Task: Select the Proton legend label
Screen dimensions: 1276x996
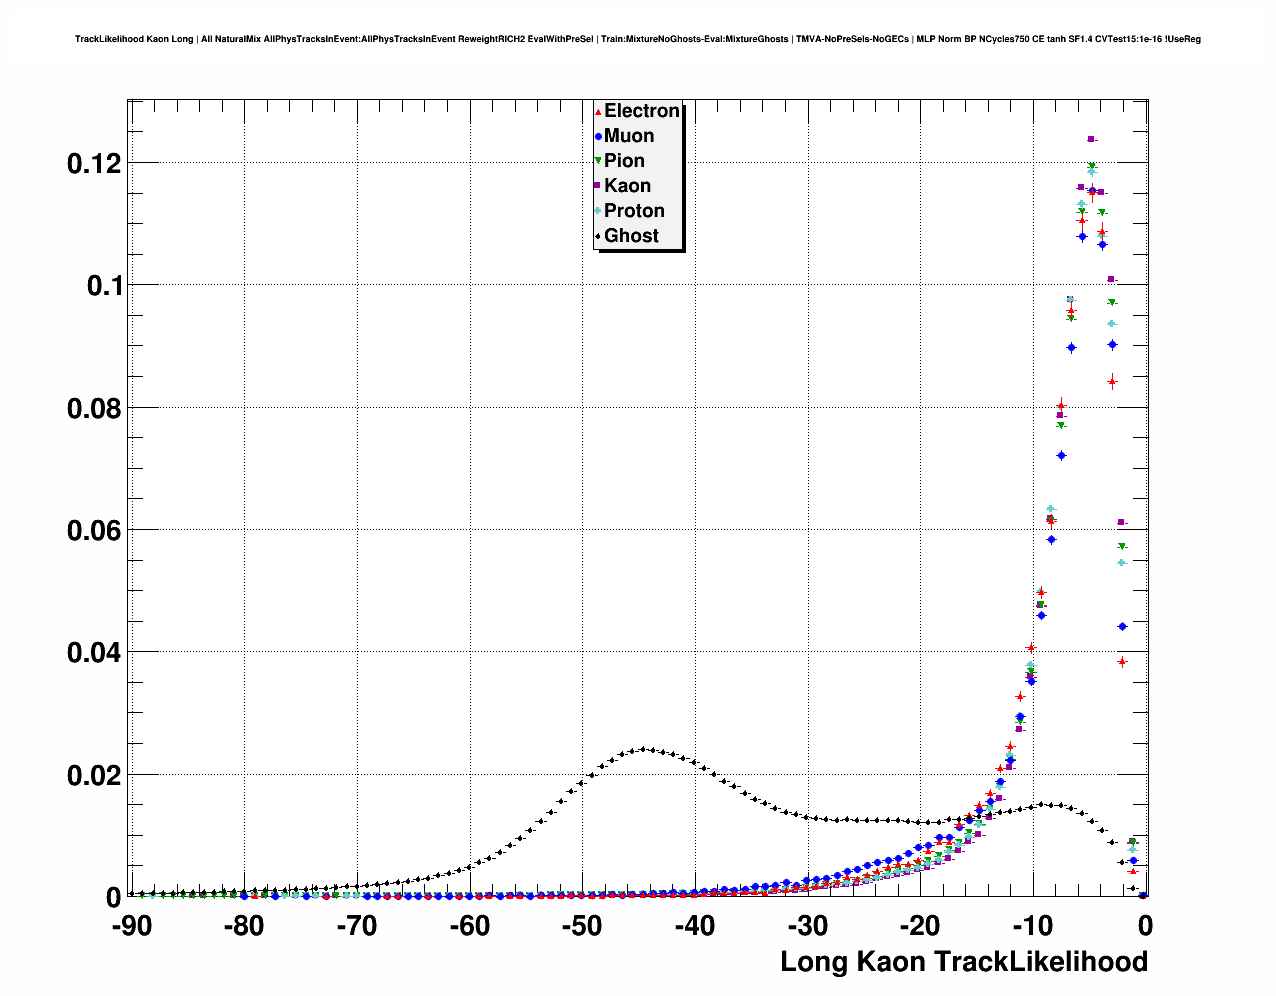Action: pyautogui.click(x=634, y=211)
